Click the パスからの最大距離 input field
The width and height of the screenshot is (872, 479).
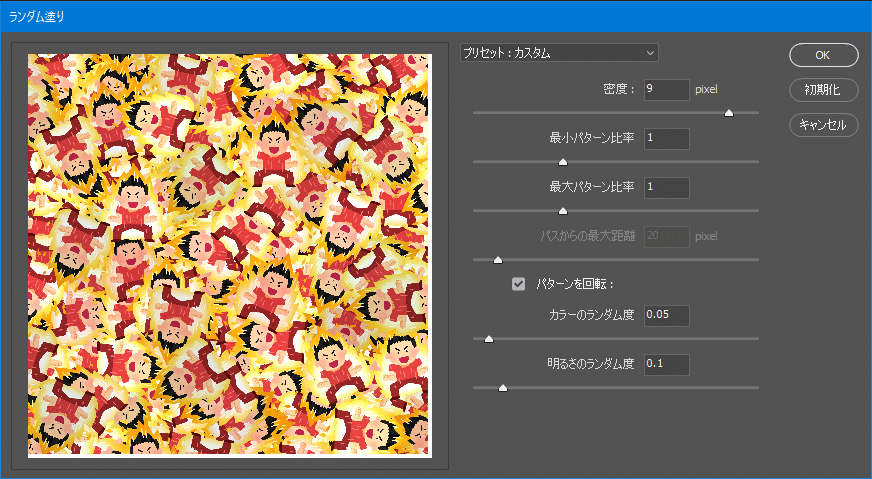coord(667,236)
